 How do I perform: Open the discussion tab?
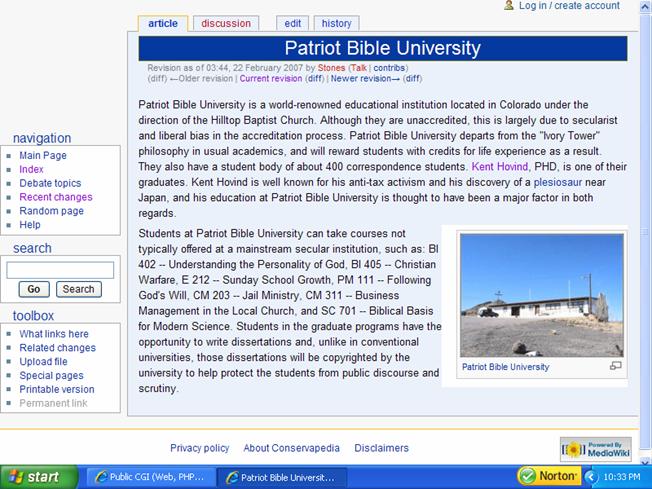(226, 24)
